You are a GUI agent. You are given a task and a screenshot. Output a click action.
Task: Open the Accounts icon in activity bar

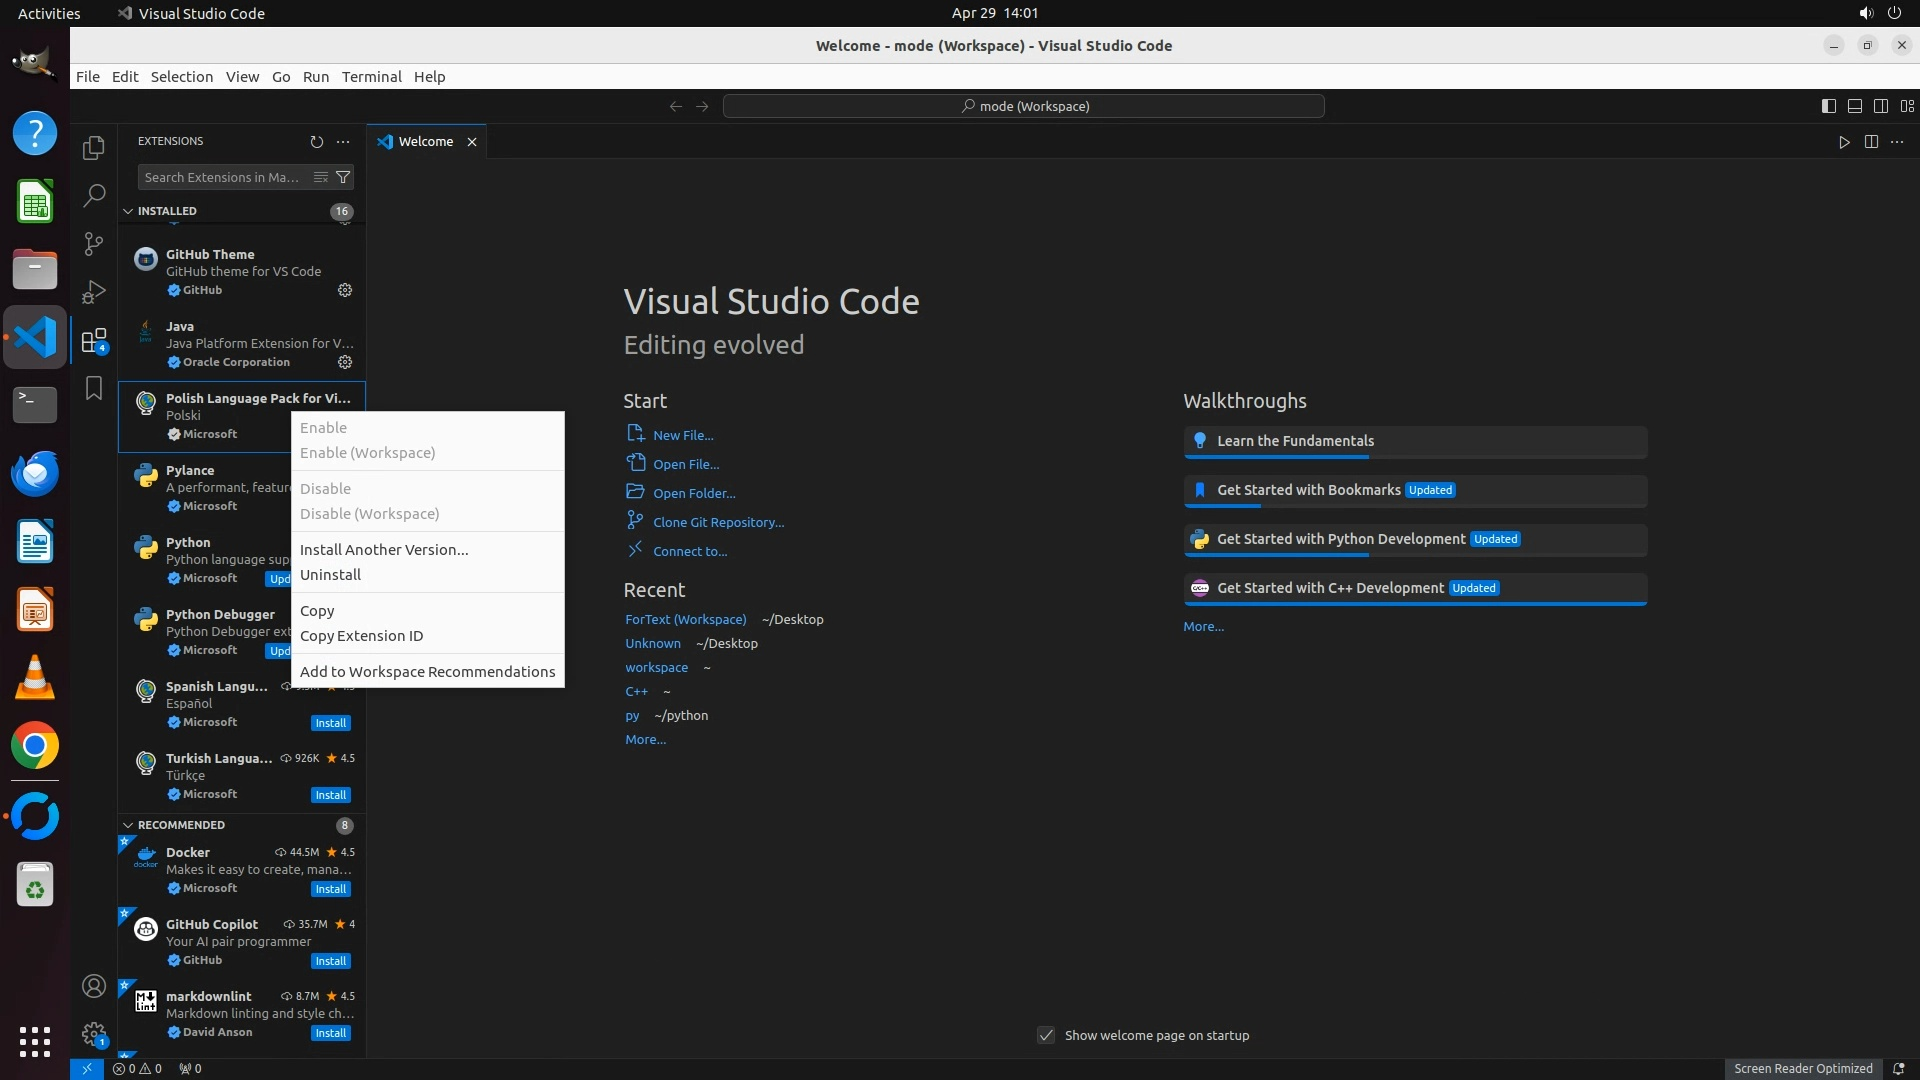(x=94, y=987)
